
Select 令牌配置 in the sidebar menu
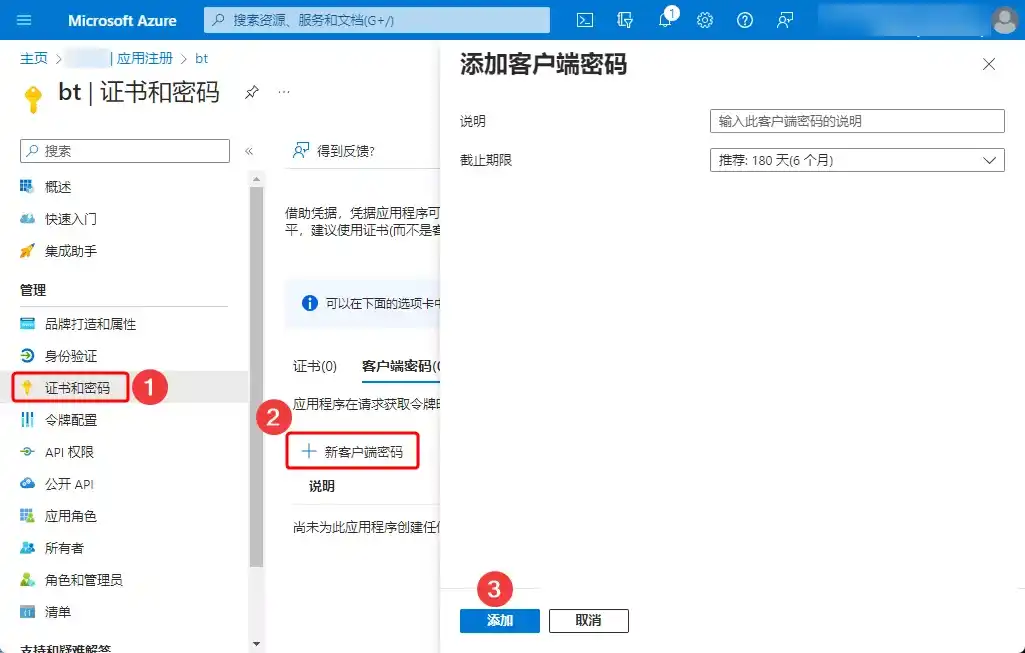click(70, 419)
